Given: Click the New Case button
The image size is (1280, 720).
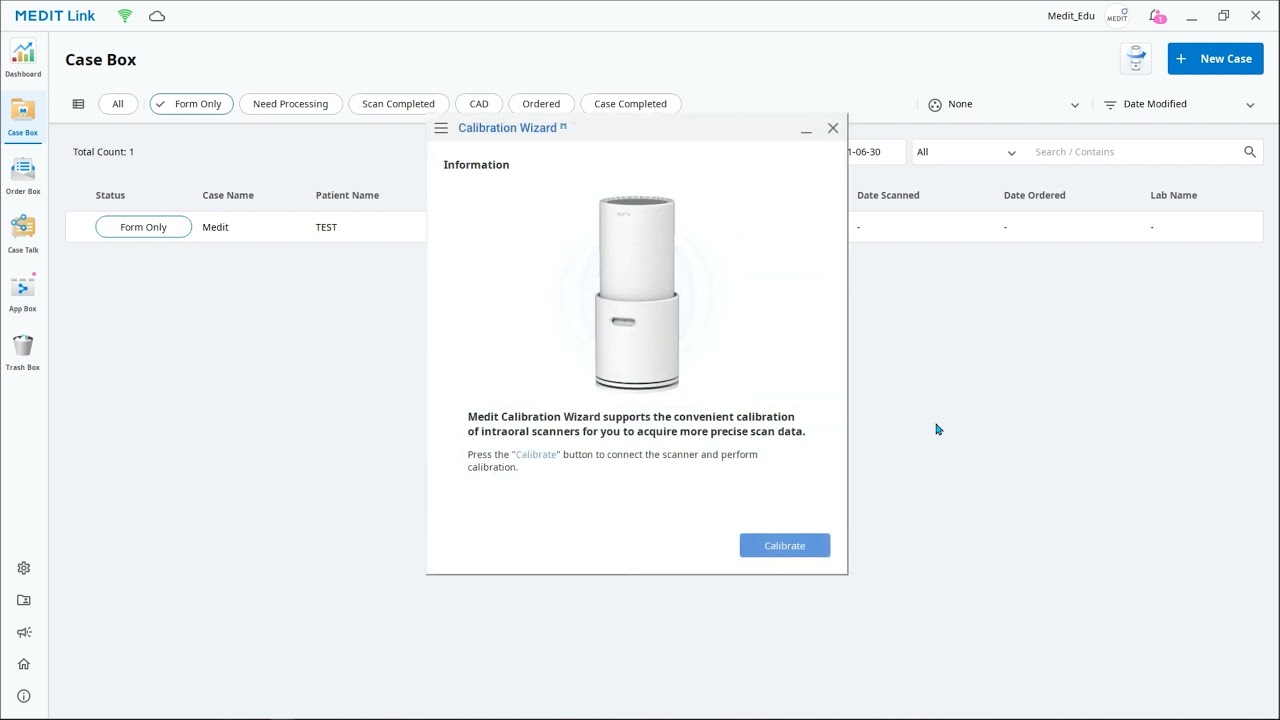Looking at the screenshot, I should point(1215,59).
